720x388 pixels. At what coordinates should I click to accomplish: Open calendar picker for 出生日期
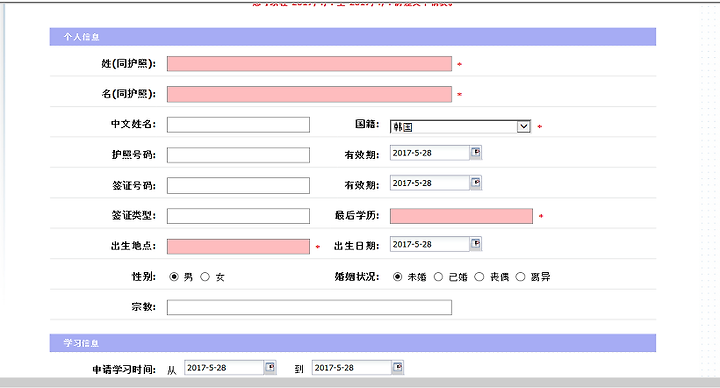click(x=476, y=244)
